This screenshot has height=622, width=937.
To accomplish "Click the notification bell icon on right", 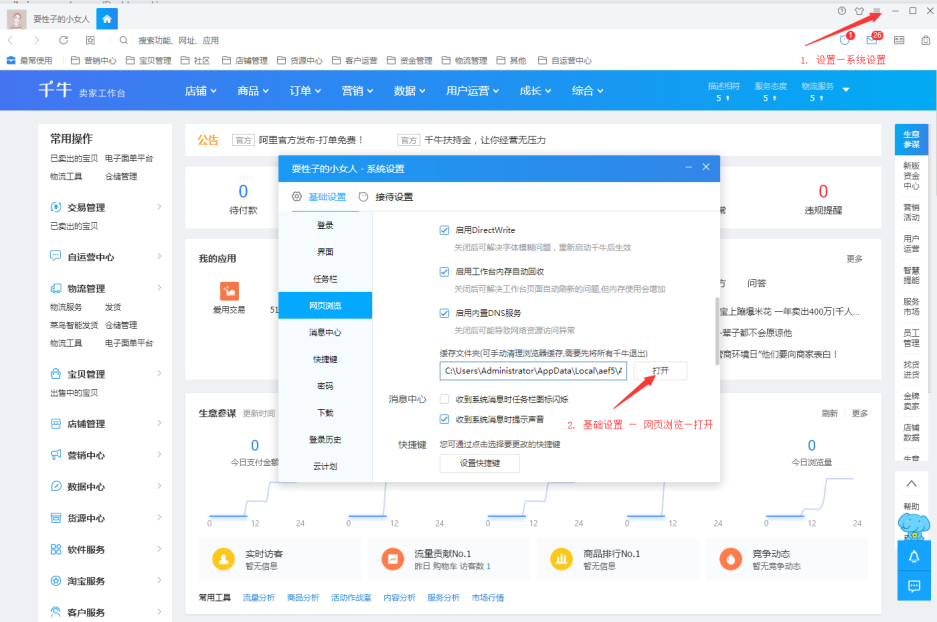I will tap(913, 556).
